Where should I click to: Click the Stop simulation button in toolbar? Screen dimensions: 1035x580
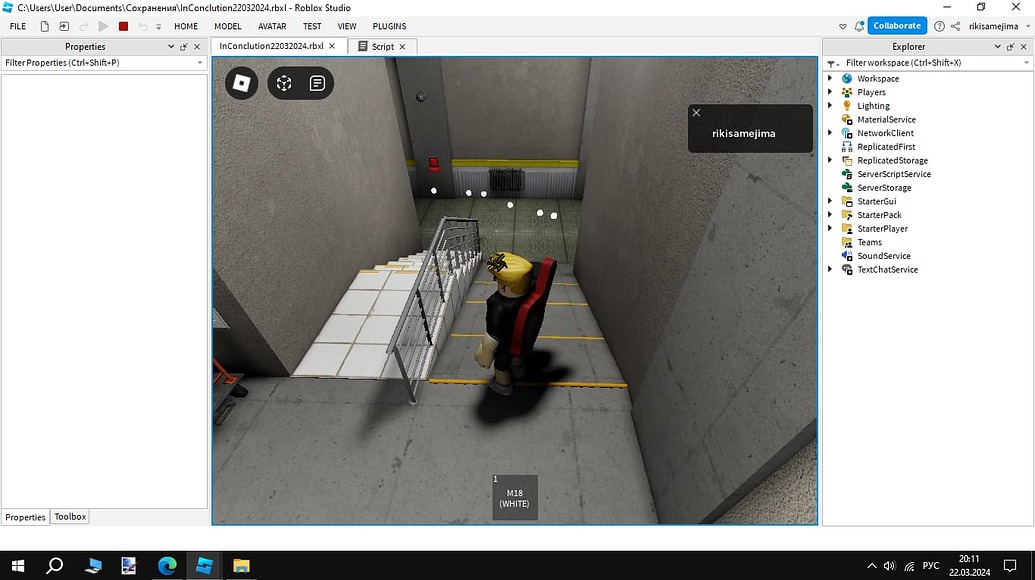[123, 26]
